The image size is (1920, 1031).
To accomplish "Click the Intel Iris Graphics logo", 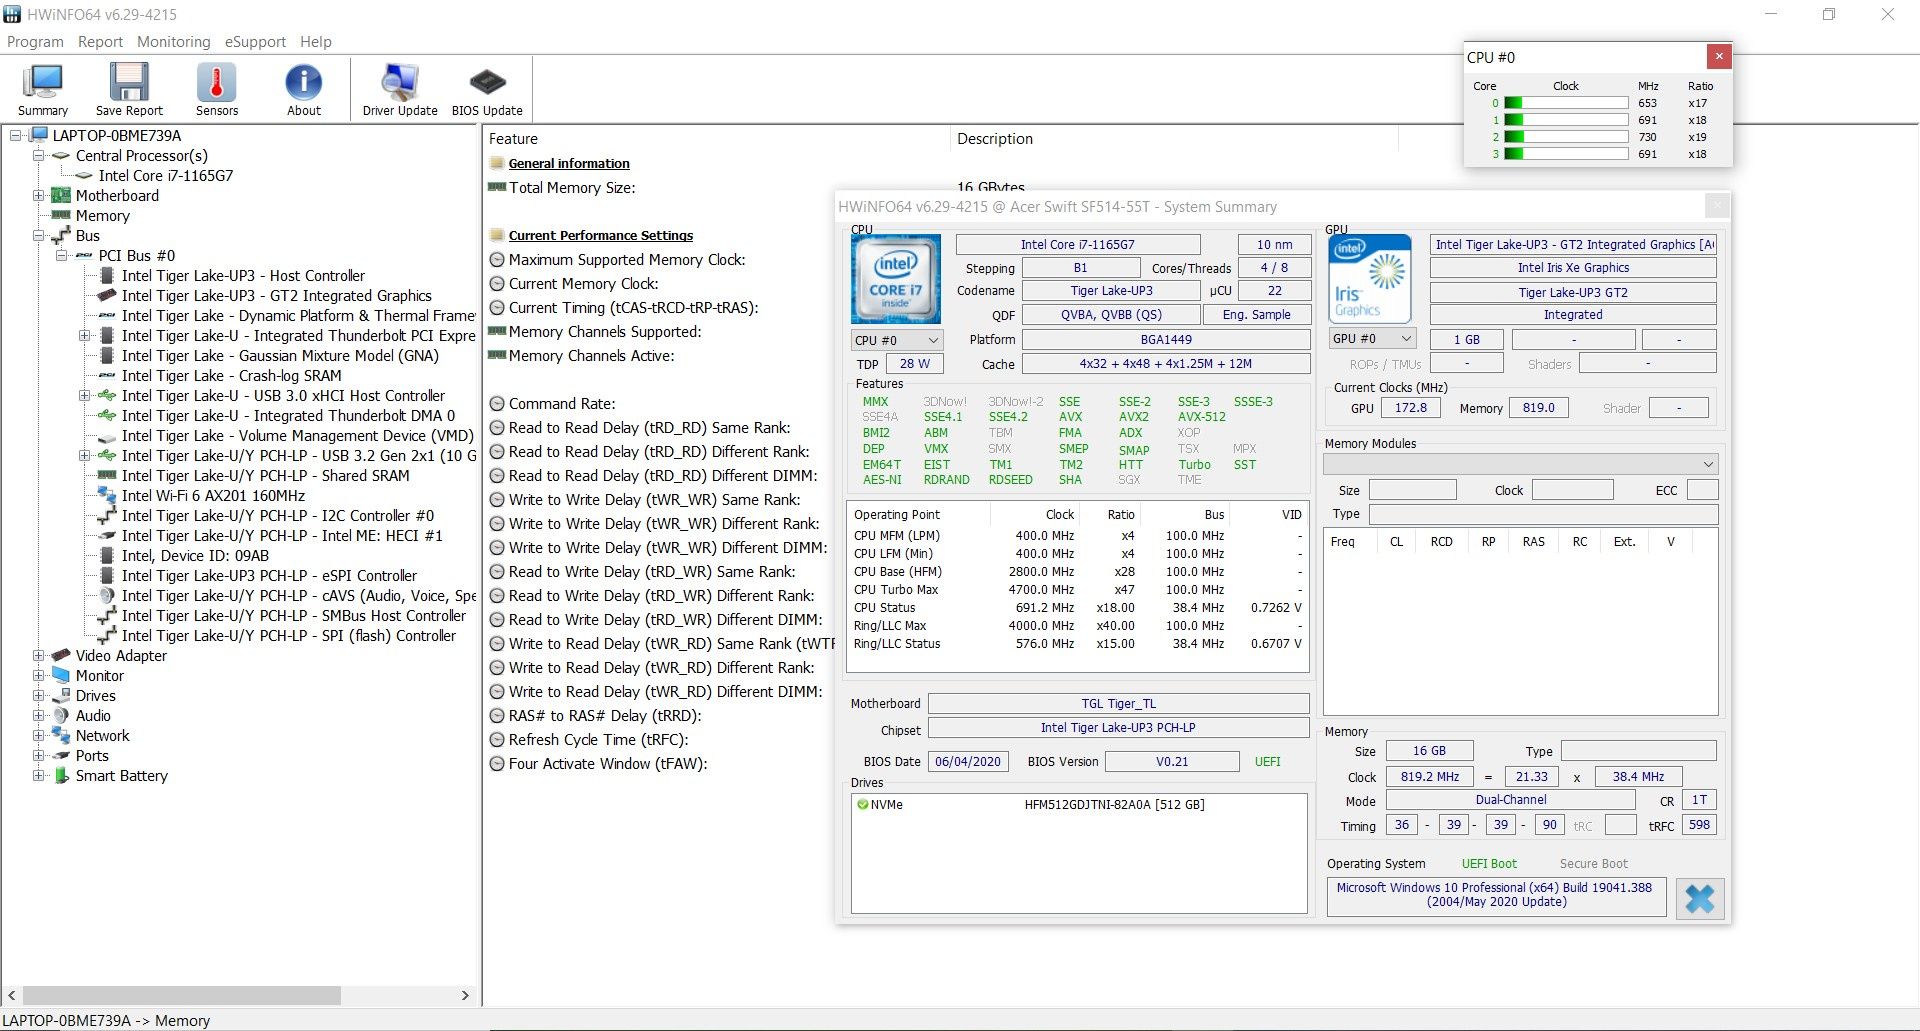I will click(1369, 279).
